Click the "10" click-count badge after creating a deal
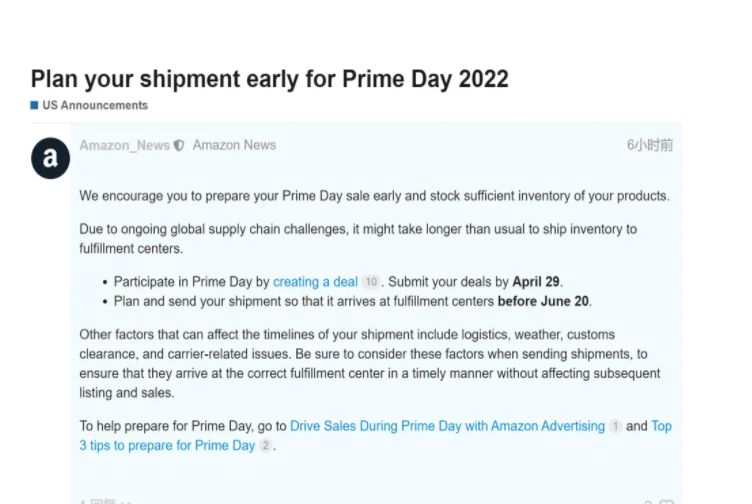 pyautogui.click(x=371, y=282)
